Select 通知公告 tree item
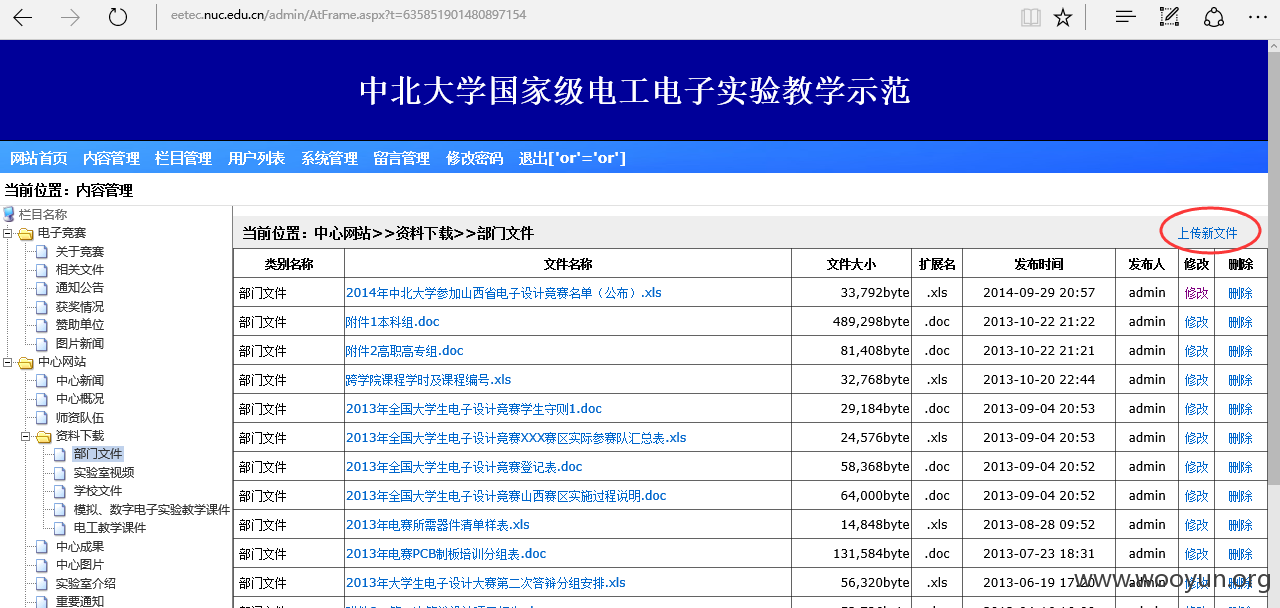The height and width of the screenshot is (608, 1280). [x=79, y=288]
